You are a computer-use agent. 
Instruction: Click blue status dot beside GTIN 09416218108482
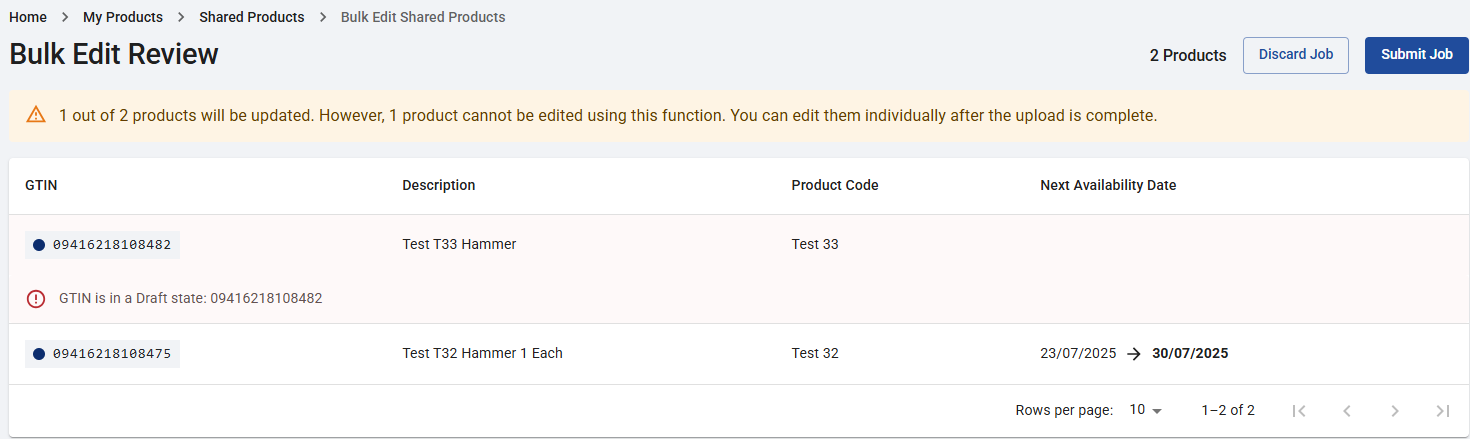coord(39,245)
